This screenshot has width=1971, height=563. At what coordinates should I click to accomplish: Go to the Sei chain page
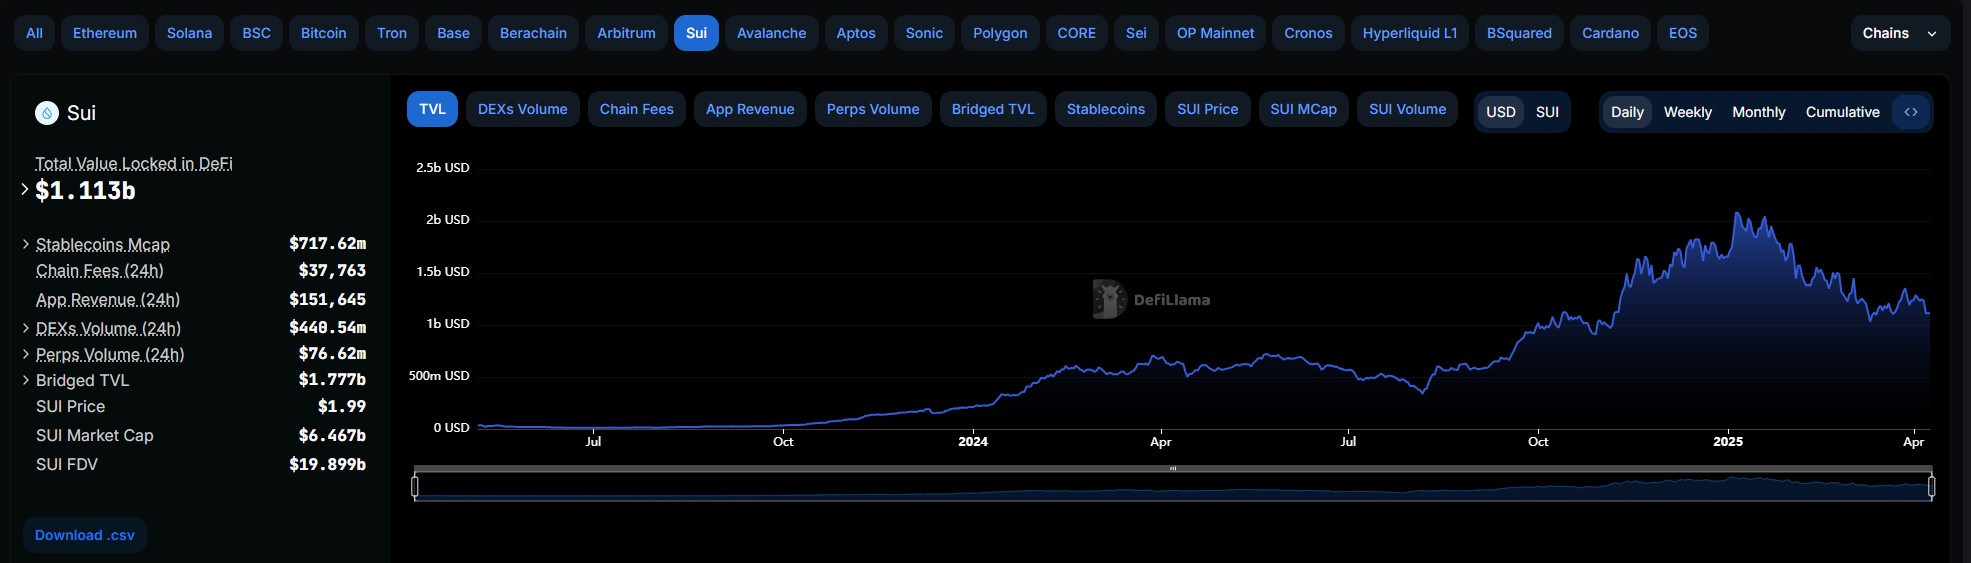[1136, 33]
